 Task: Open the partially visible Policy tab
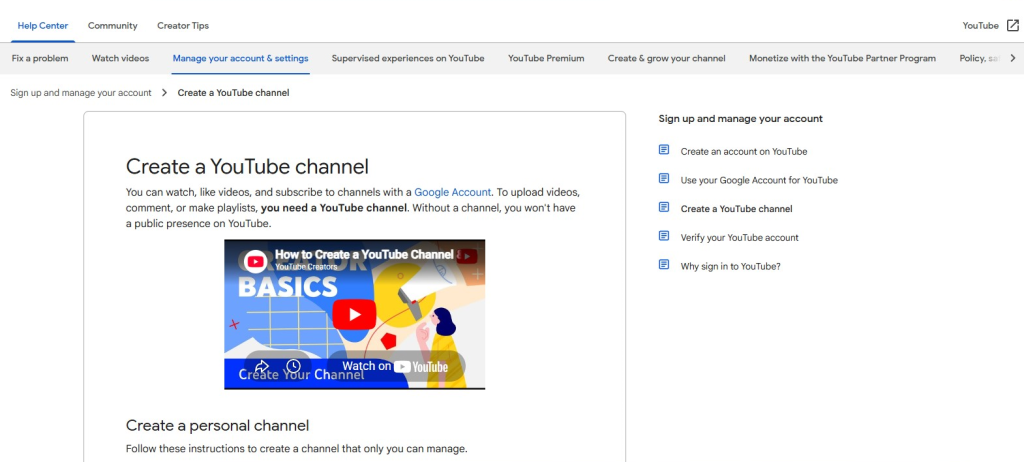pos(980,58)
